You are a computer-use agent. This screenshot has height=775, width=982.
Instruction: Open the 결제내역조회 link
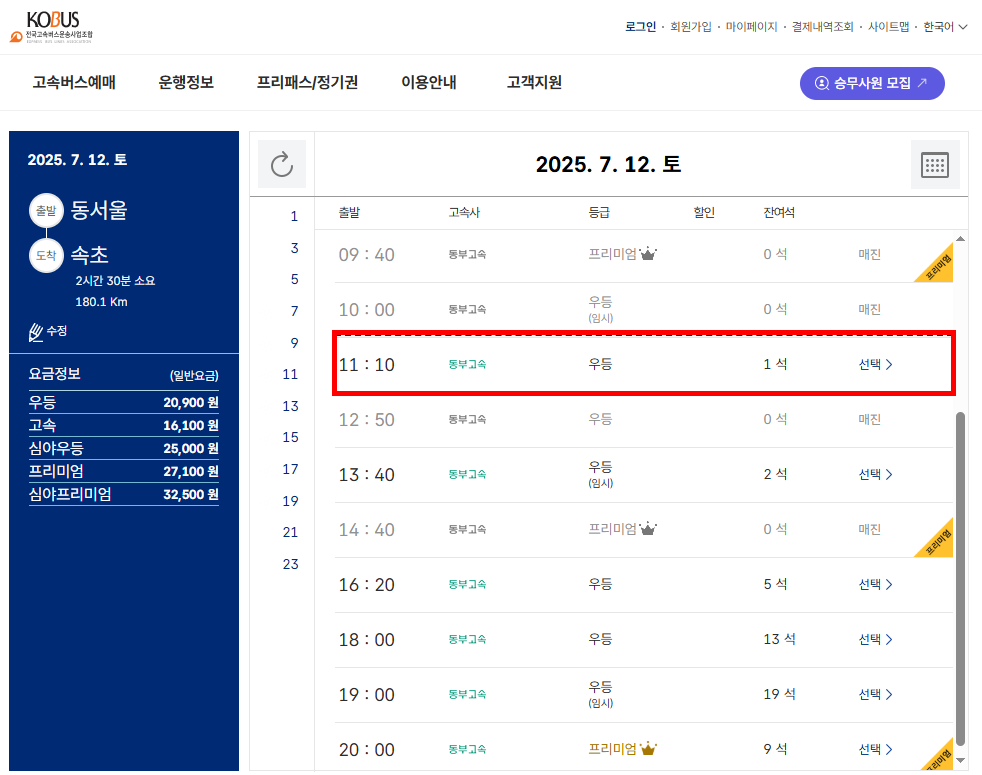(822, 26)
